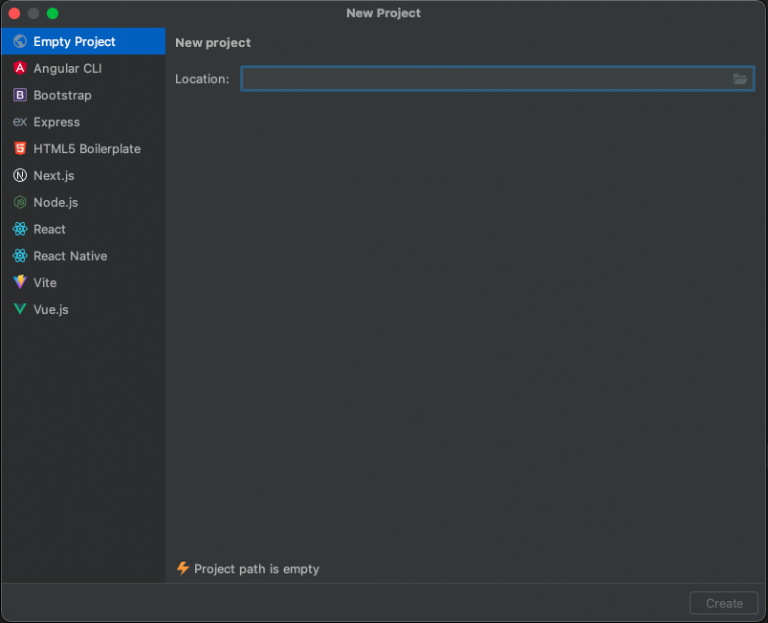
Task: Close the New Project dialog window
Action: click(x=15, y=13)
